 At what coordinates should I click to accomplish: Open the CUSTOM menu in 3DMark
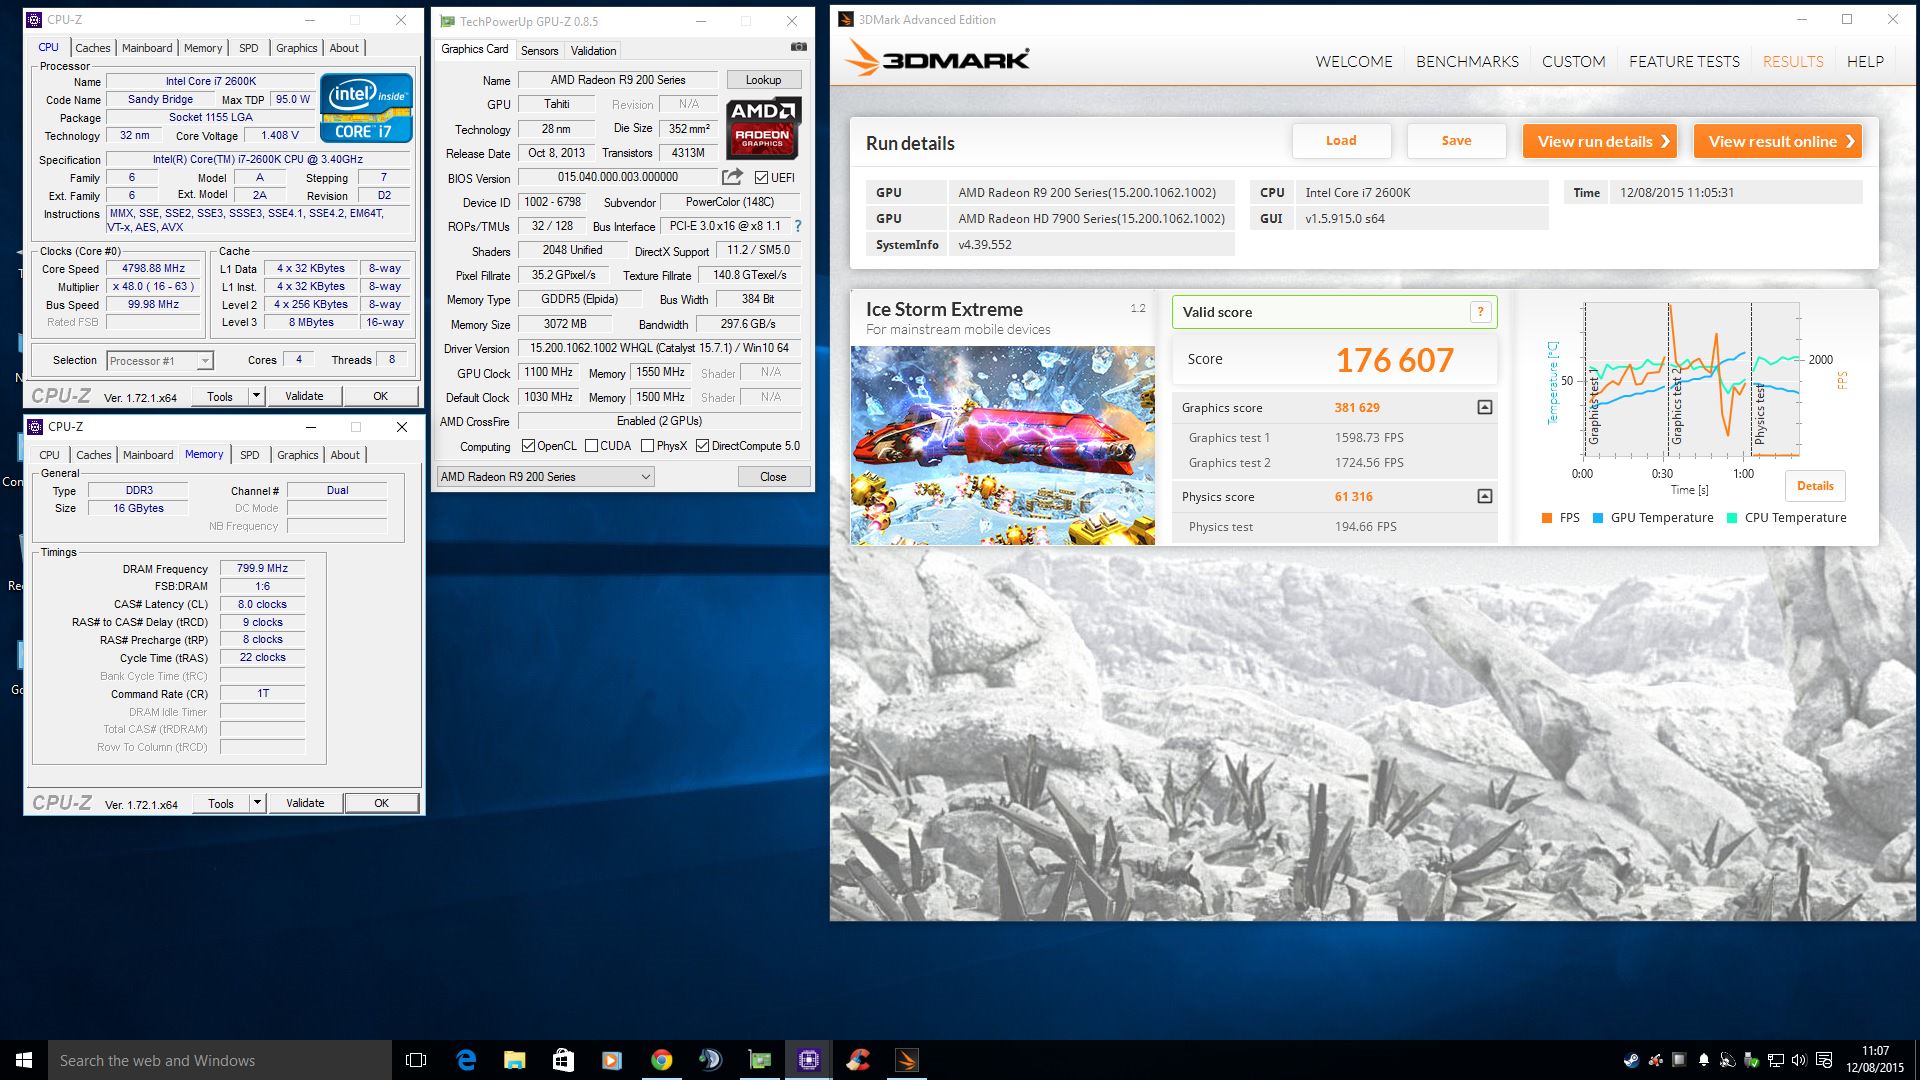pos(1573,61)
